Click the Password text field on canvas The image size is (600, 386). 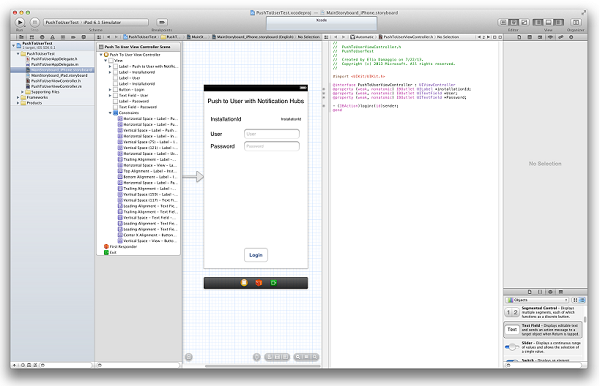pos(272,146)
